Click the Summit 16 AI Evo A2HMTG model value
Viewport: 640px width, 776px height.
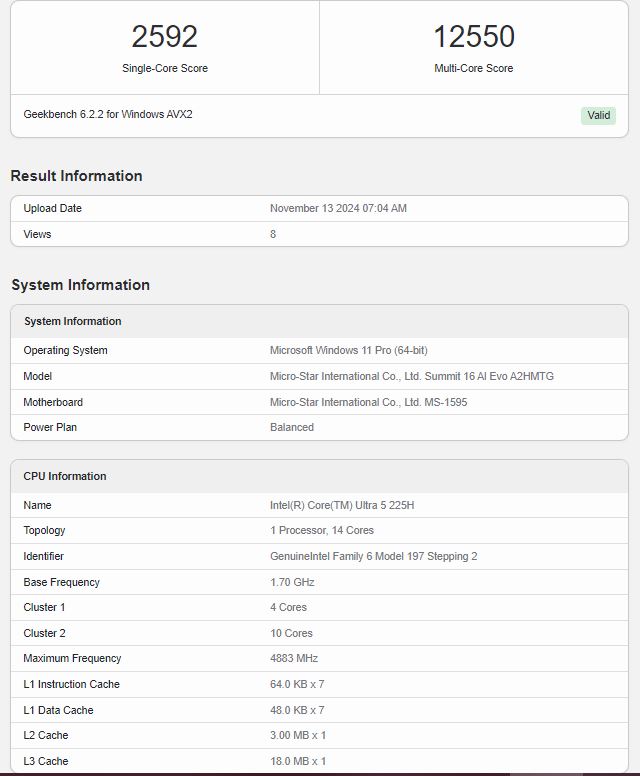[411, 376]
